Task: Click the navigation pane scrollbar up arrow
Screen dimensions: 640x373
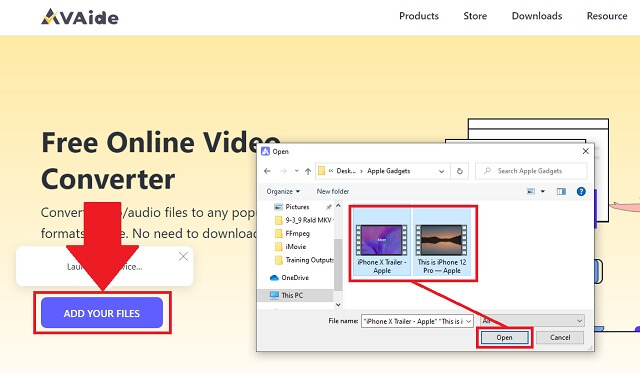Action: click(x=338, y=206)
